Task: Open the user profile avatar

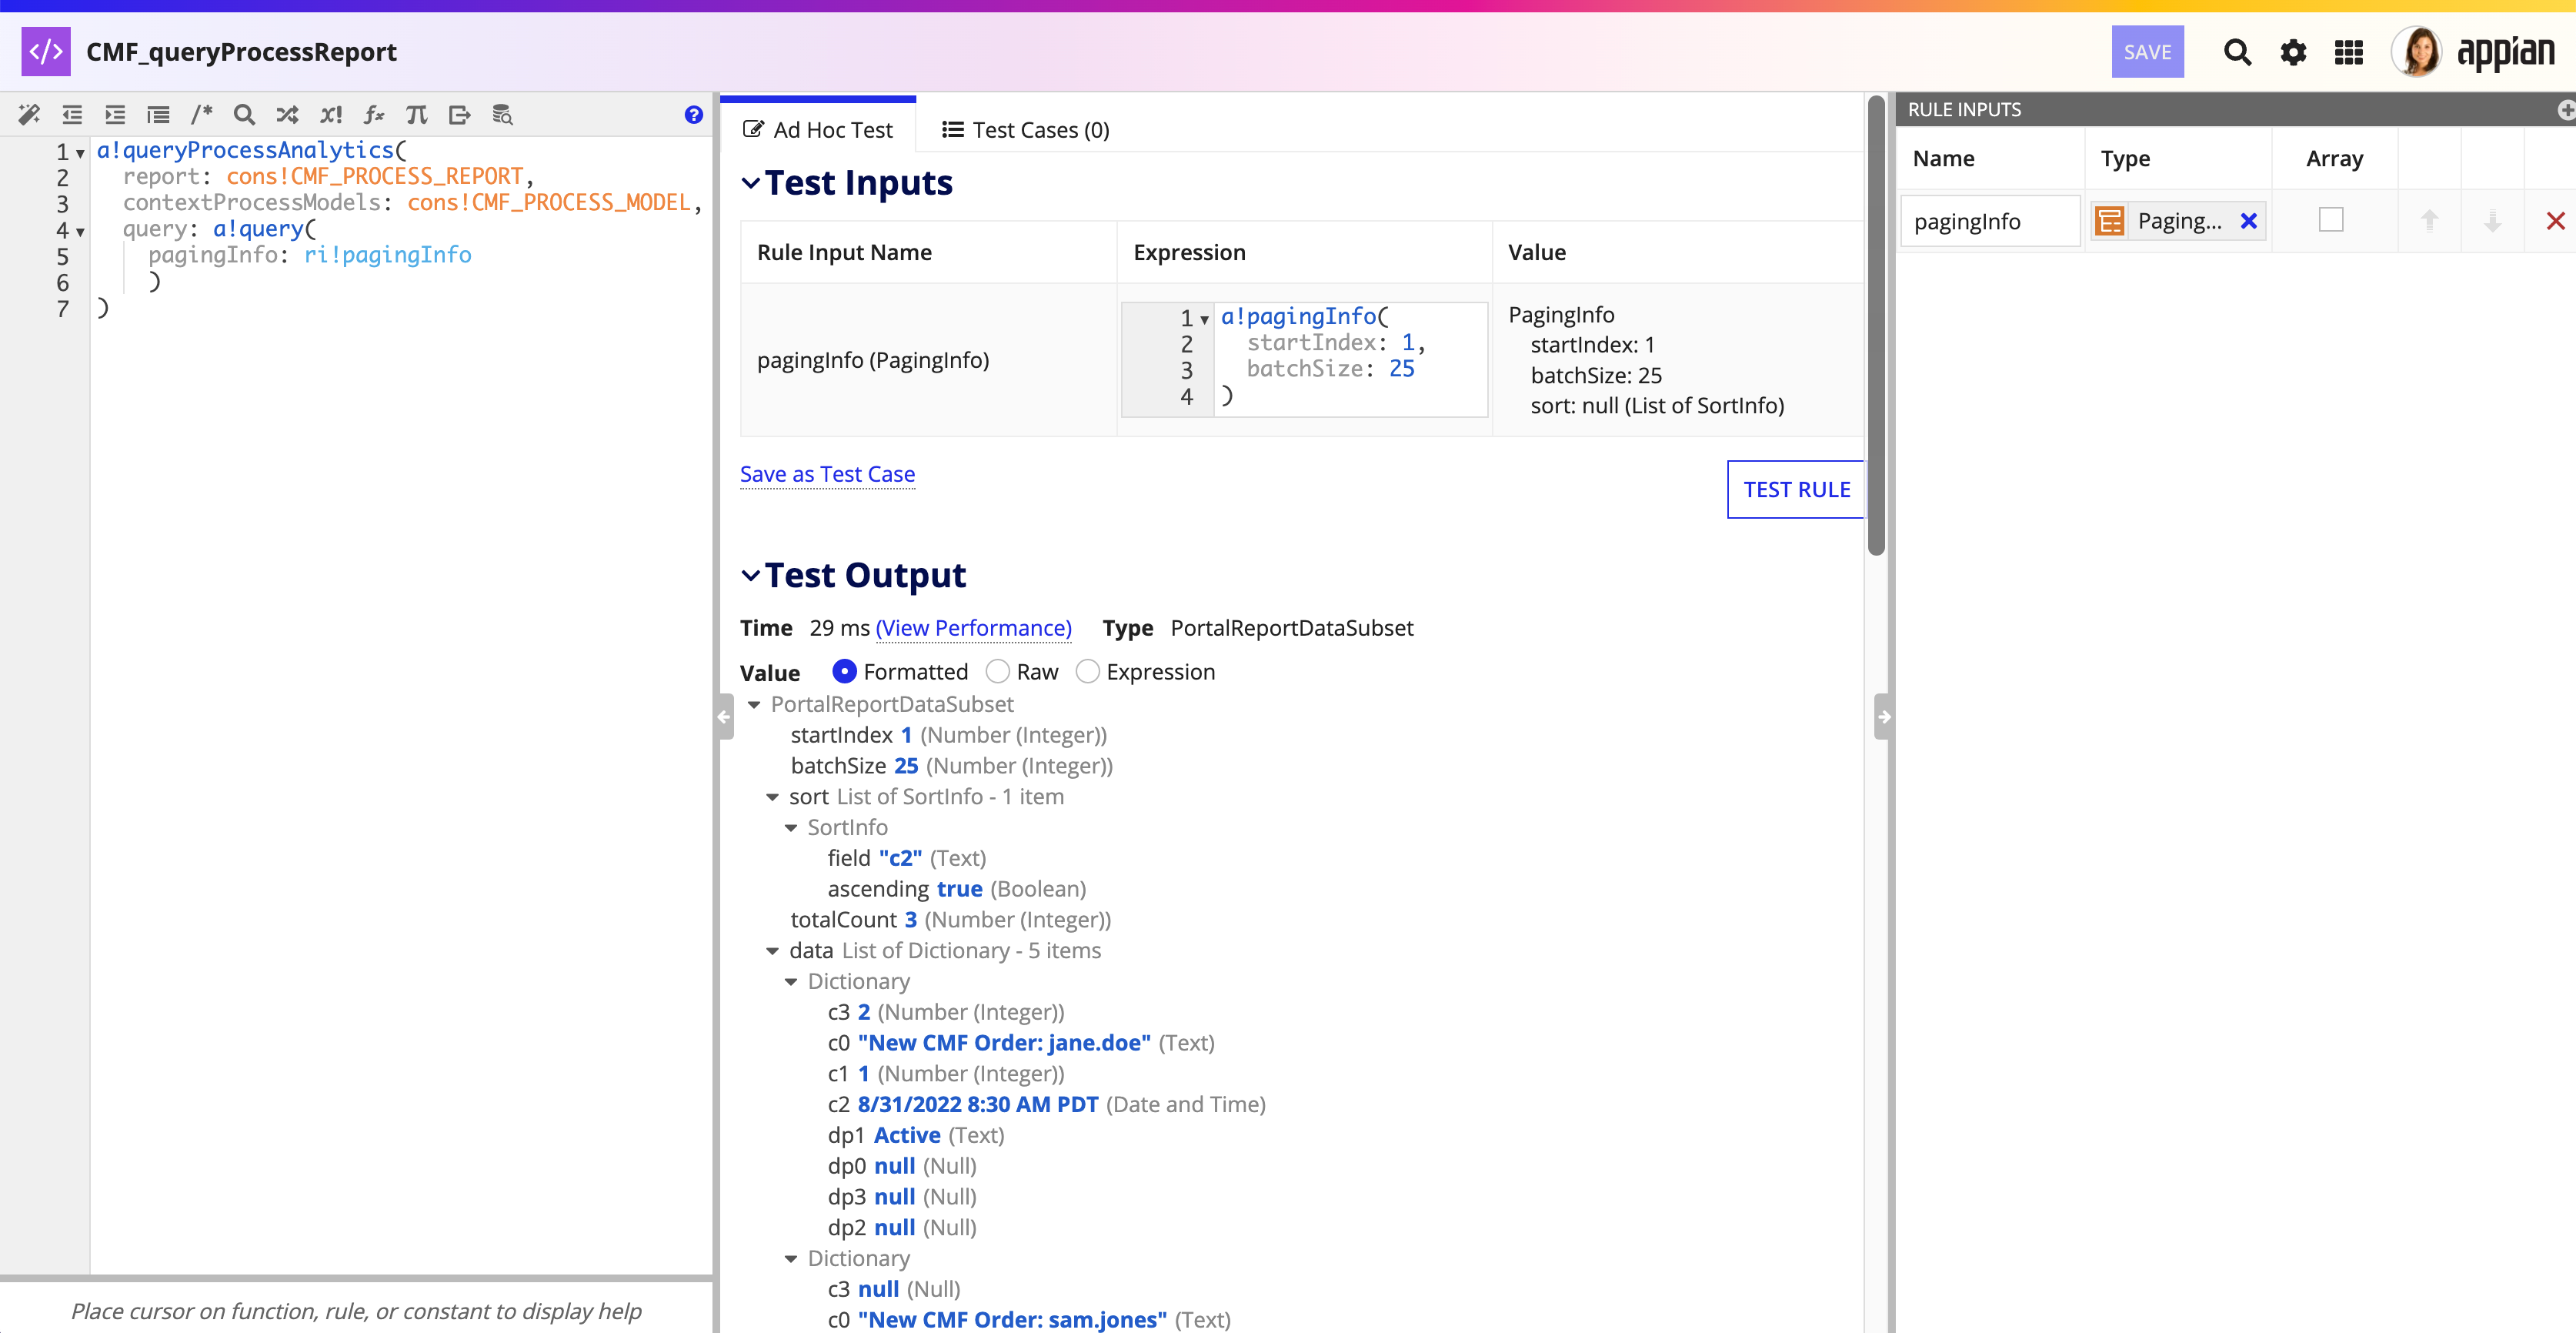Action: [2417, 52]
